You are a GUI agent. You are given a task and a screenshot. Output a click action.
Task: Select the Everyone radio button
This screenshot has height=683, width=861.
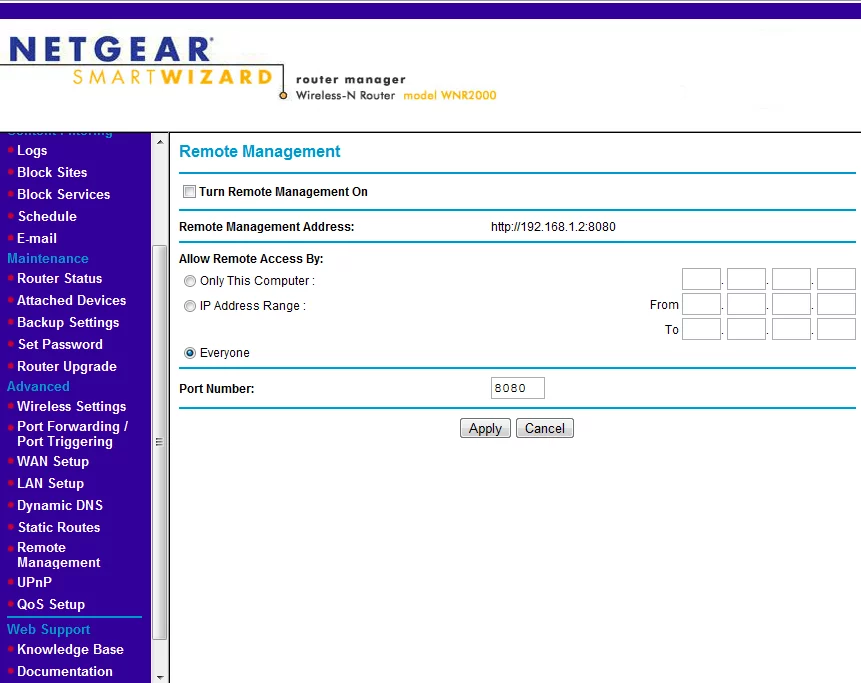click(190, 353)
